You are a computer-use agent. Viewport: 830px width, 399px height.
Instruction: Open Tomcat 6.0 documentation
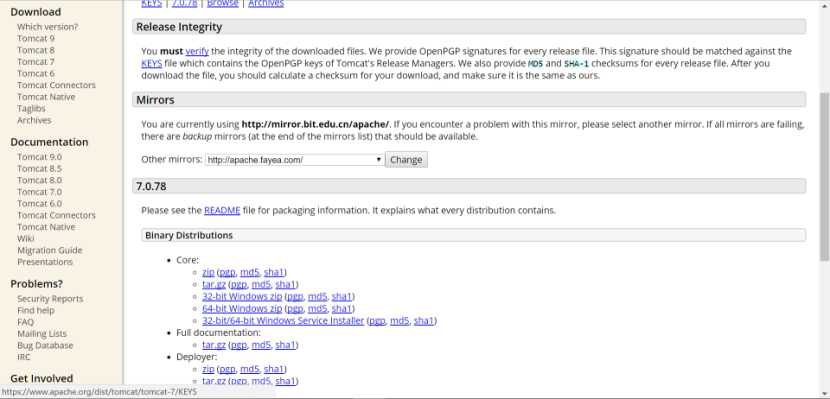pyautogui.click(x=39, y=203)
